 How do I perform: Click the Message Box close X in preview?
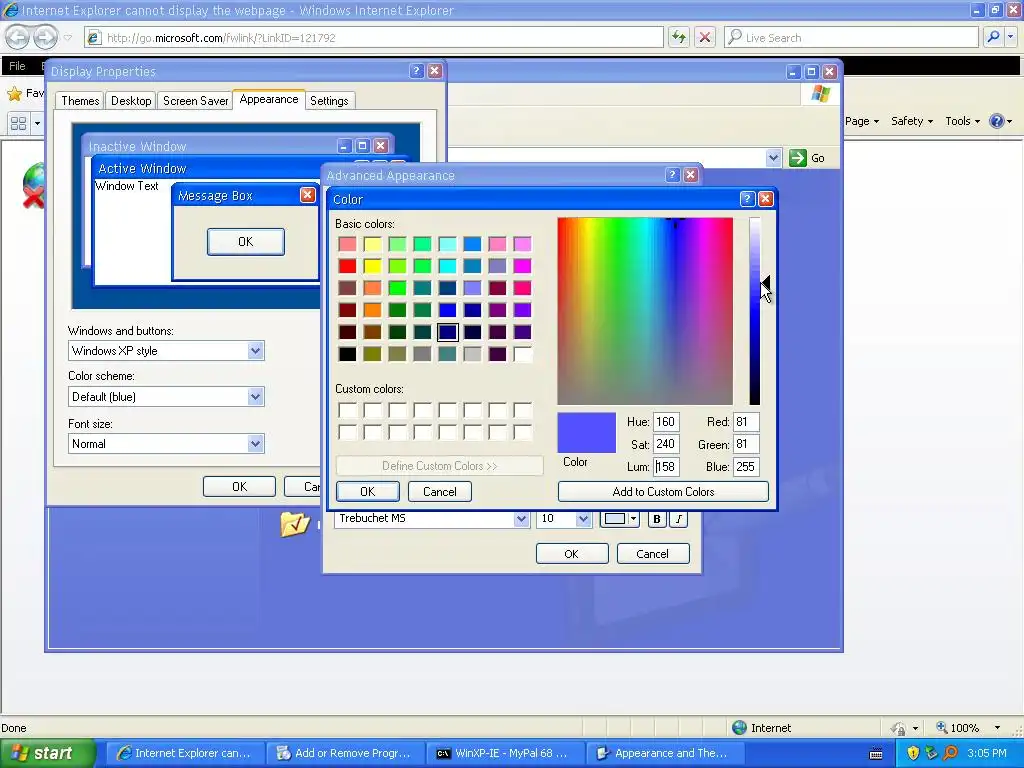click(307, 195)
